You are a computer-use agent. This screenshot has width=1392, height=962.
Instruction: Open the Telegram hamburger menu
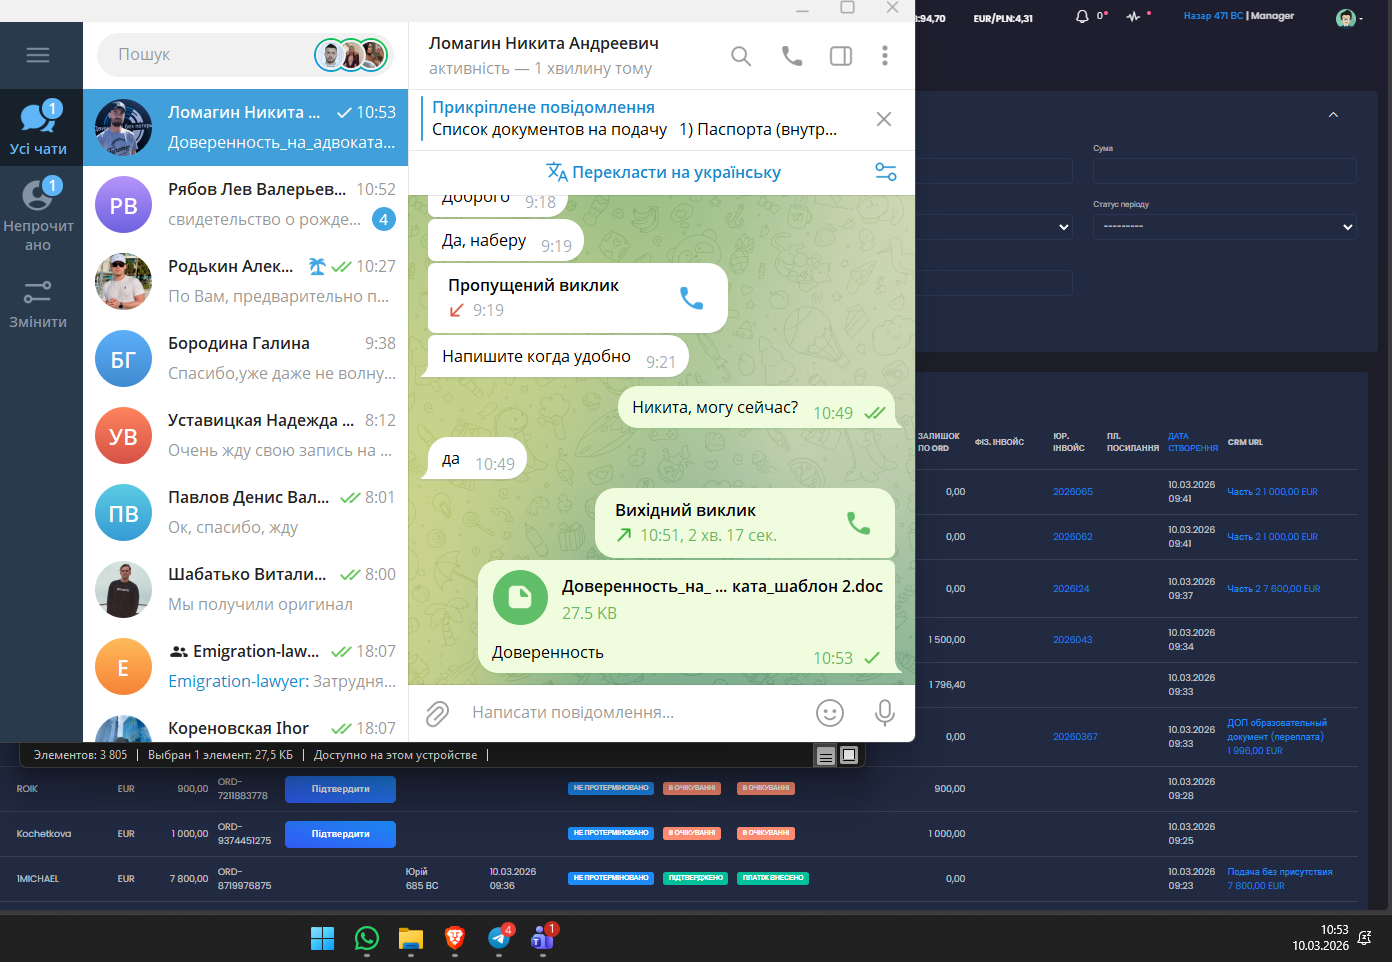(x=38, y=55)
